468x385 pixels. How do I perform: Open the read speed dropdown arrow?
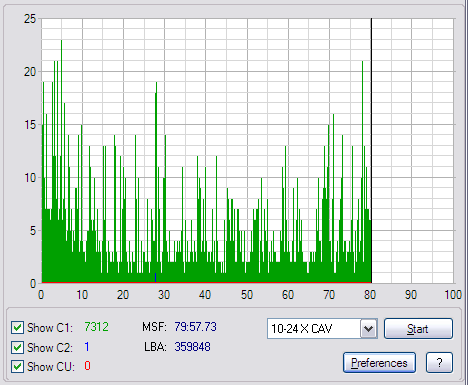[x=368, y=329]
